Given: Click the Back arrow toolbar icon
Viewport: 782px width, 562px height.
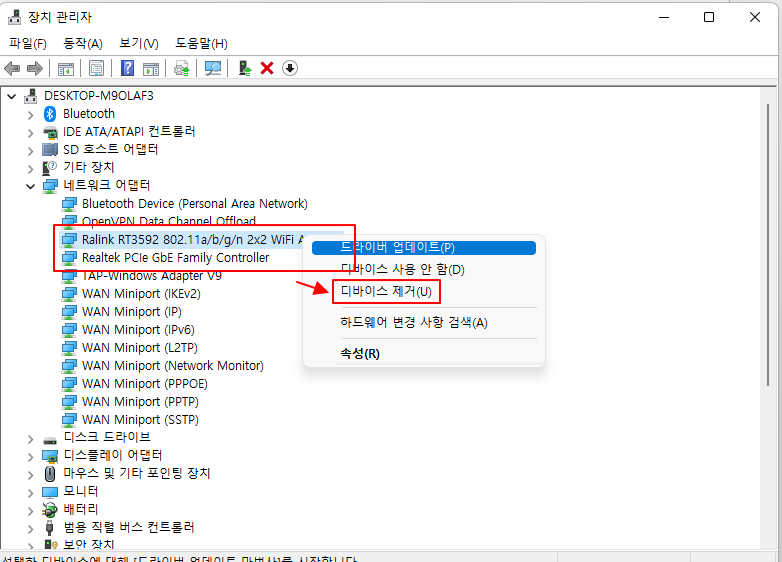Looking at the screenshot, I should click(x=12, y=68).
